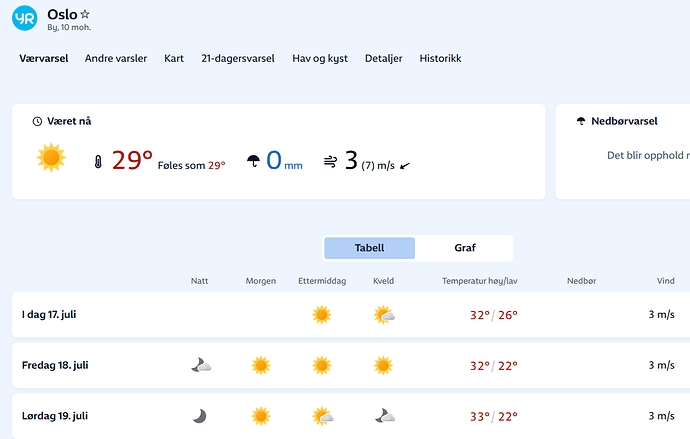Go to the Andre varsler link
This screenshot has height=439, width=690.
coord(116,59)
